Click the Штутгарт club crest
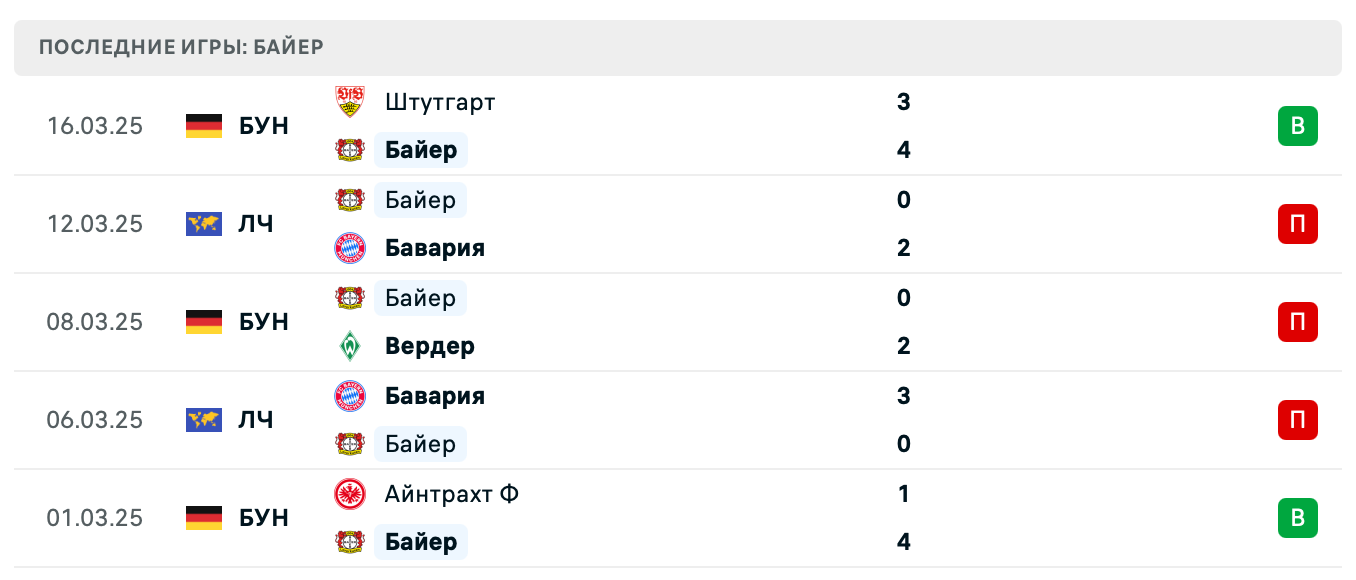Image resolution: width=1356 pixels, height=580 pixels. [351, 101]
